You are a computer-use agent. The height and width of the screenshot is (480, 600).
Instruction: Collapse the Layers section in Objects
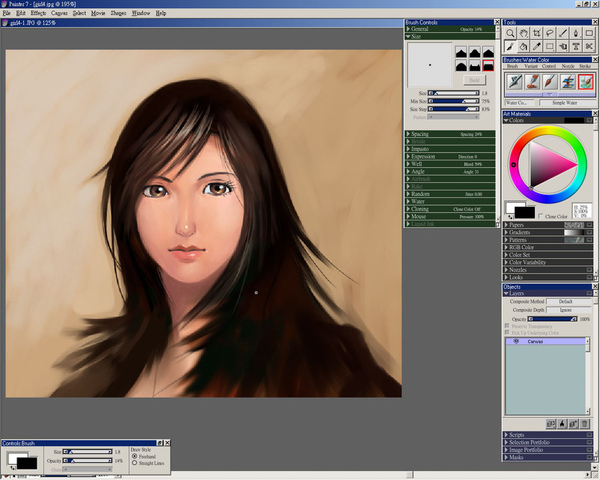pyautogui.click(x=506, y=294)
